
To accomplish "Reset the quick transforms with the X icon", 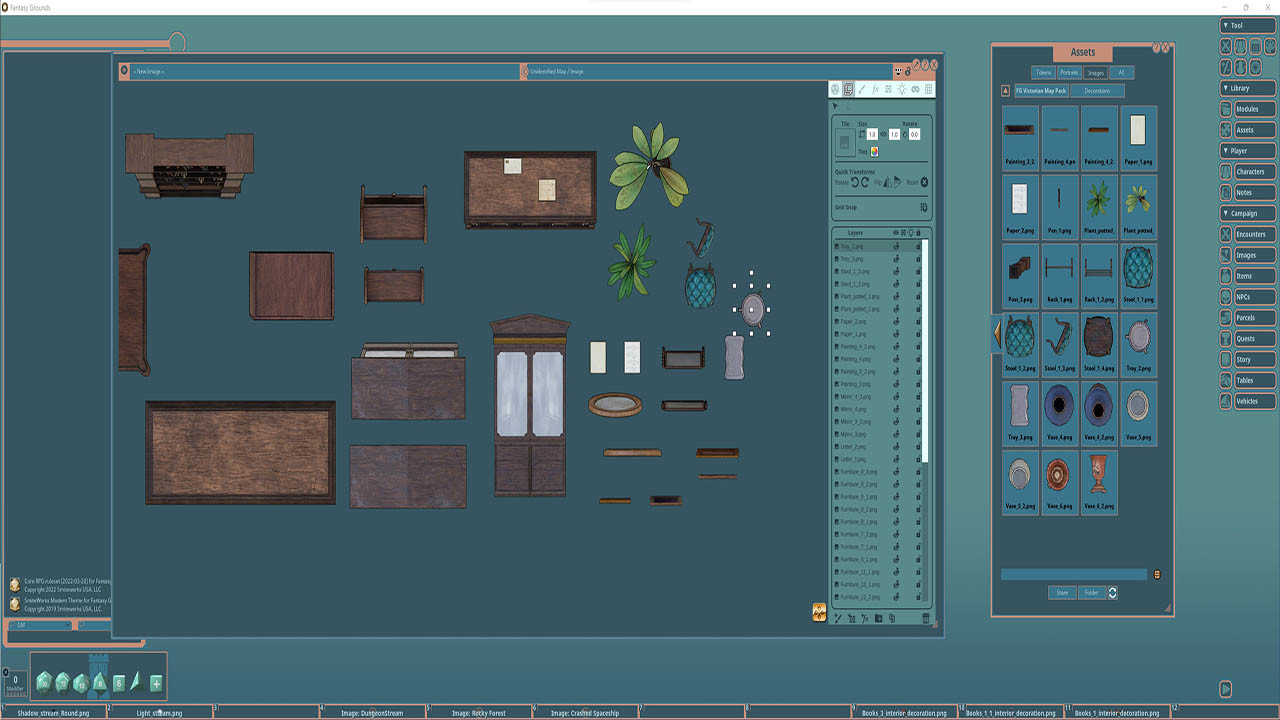I will click(x=924, y=182).
